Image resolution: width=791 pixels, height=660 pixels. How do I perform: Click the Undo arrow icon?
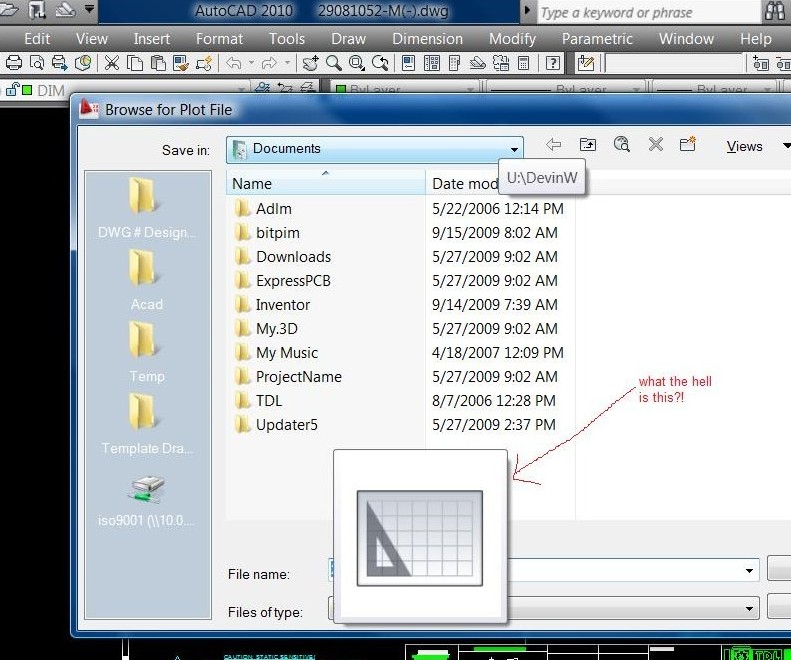[x=234, y=63]
